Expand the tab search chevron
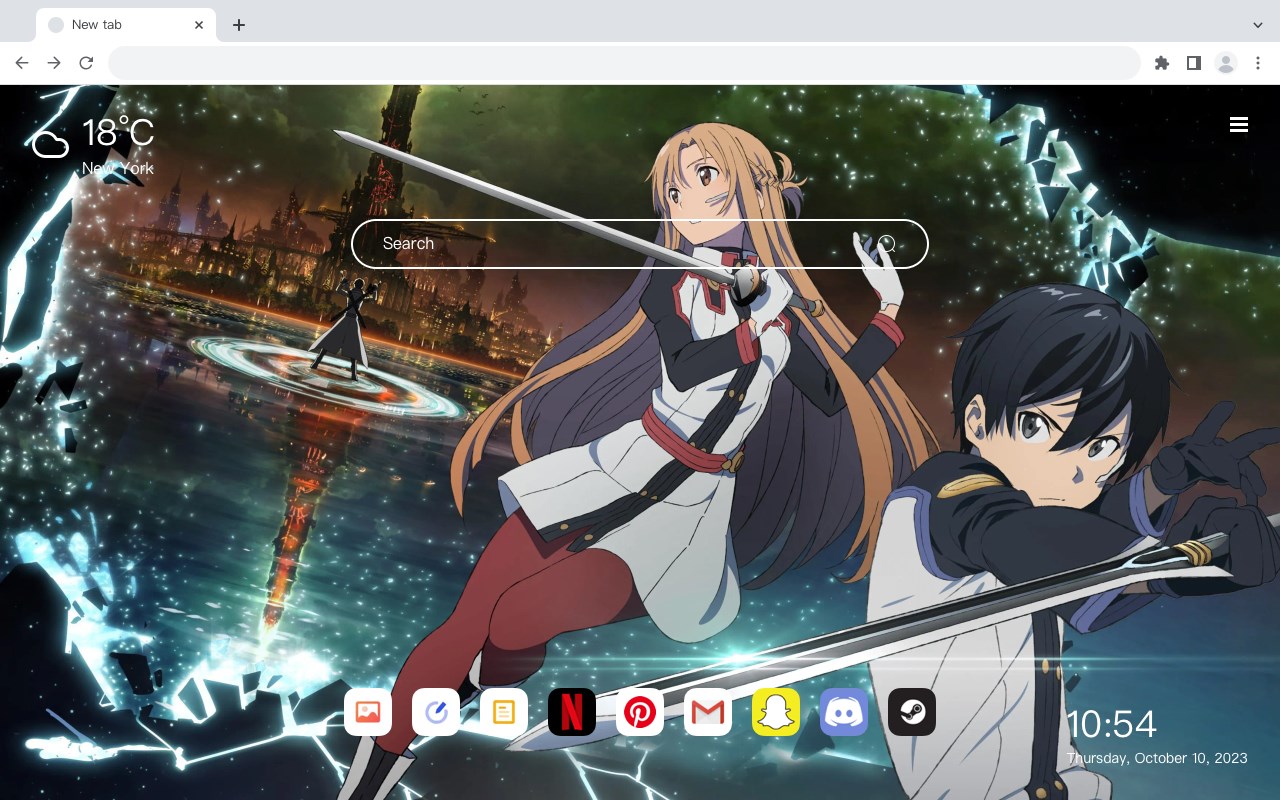1280x800 pixels. pos(1258,25)
